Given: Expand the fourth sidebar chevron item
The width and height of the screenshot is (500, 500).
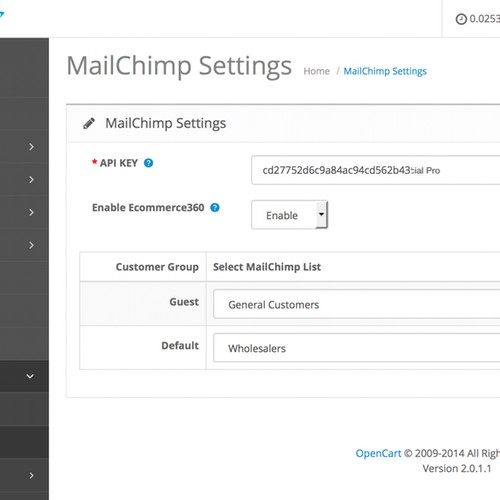Looking at the screenshot, I should (31, 245).
